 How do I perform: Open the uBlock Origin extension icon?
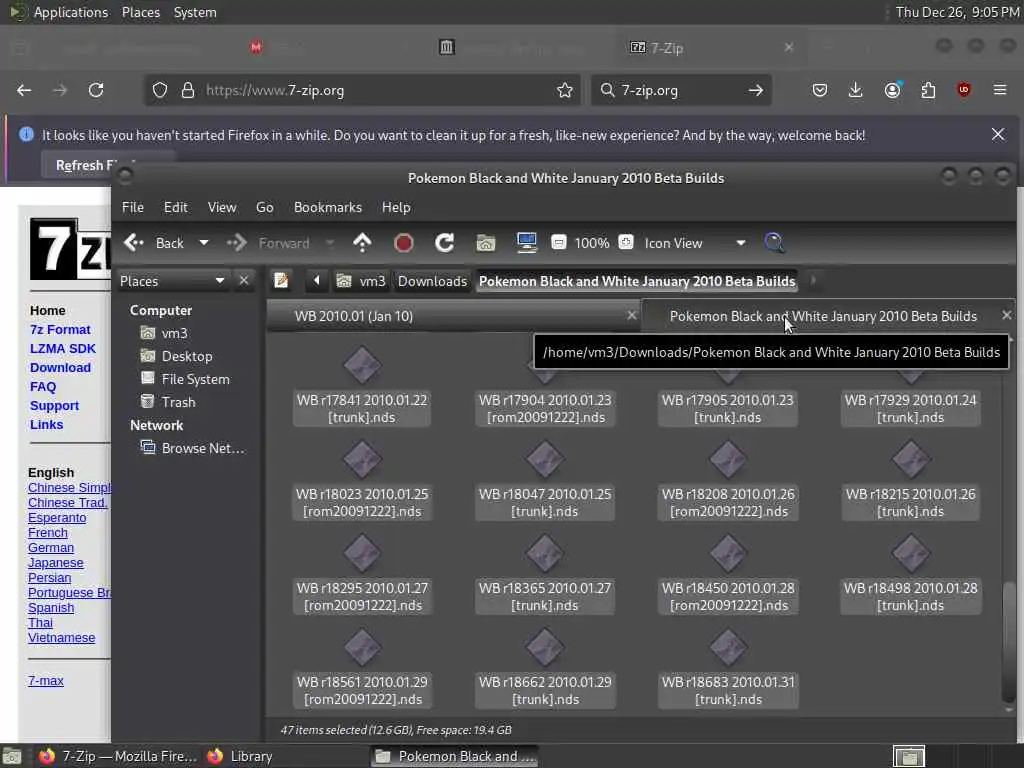tap(964, 90)
